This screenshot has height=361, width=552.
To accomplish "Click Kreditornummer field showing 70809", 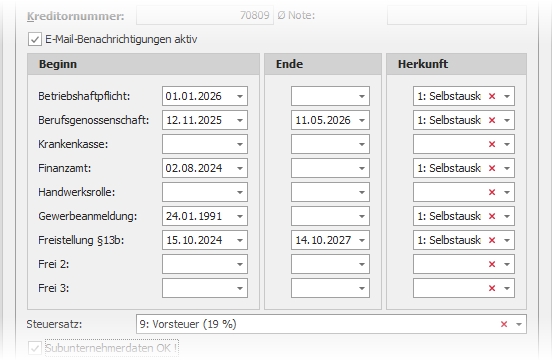I will pyautogui.click(x=205, y=15).
